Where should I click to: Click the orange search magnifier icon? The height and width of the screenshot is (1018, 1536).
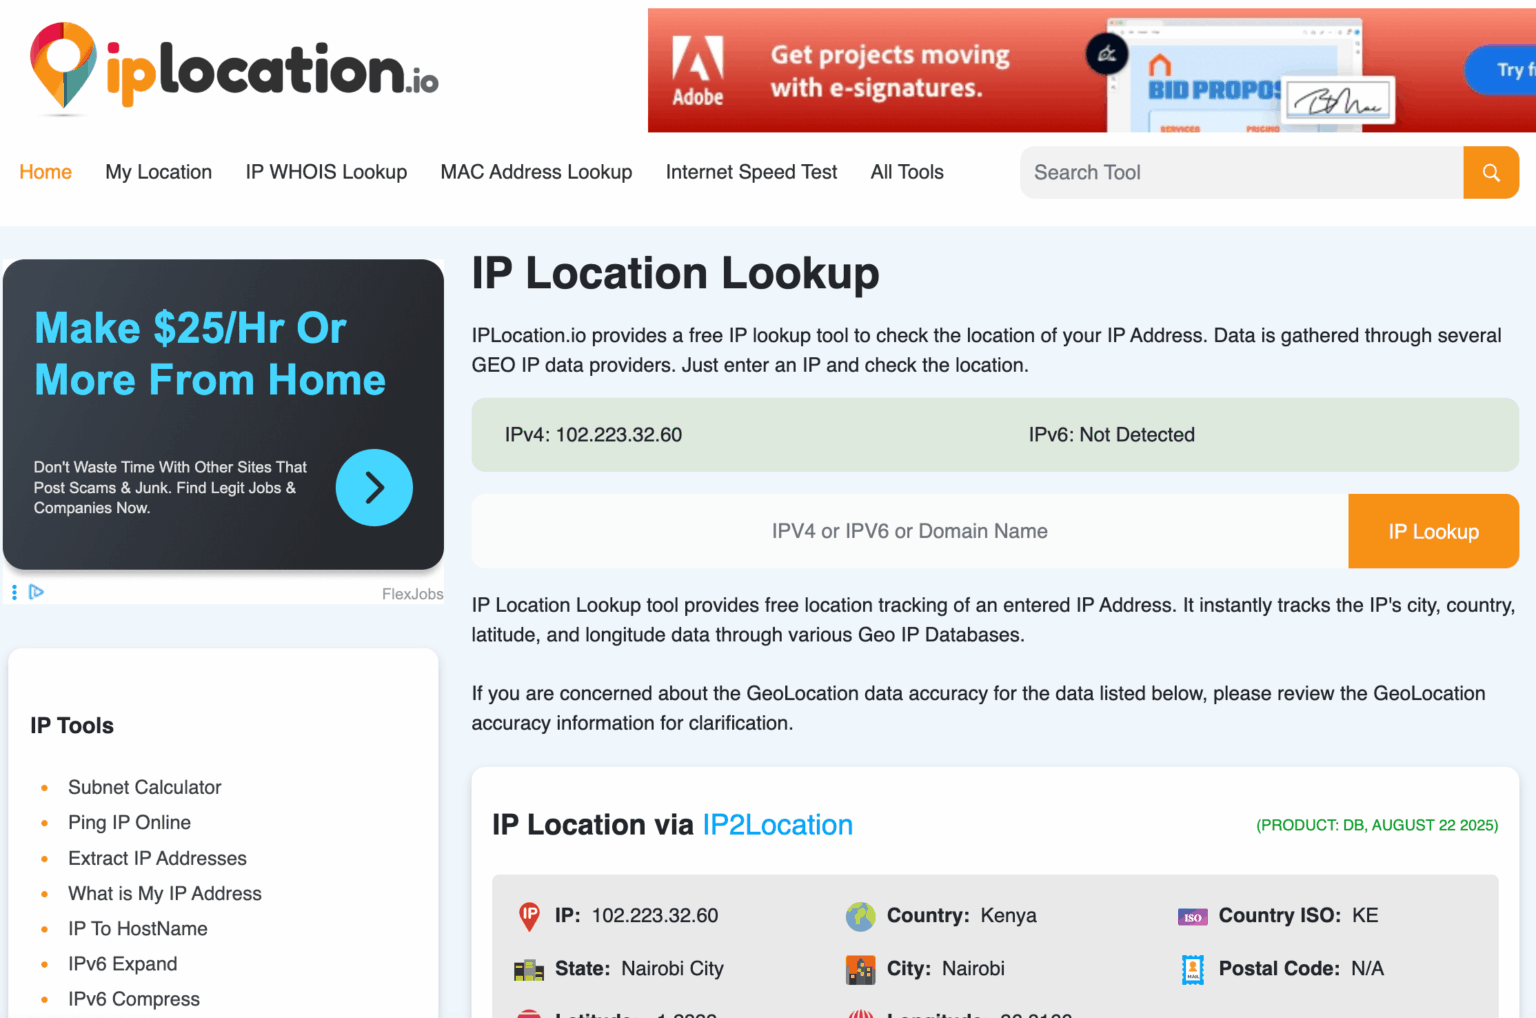[1491, 172]
